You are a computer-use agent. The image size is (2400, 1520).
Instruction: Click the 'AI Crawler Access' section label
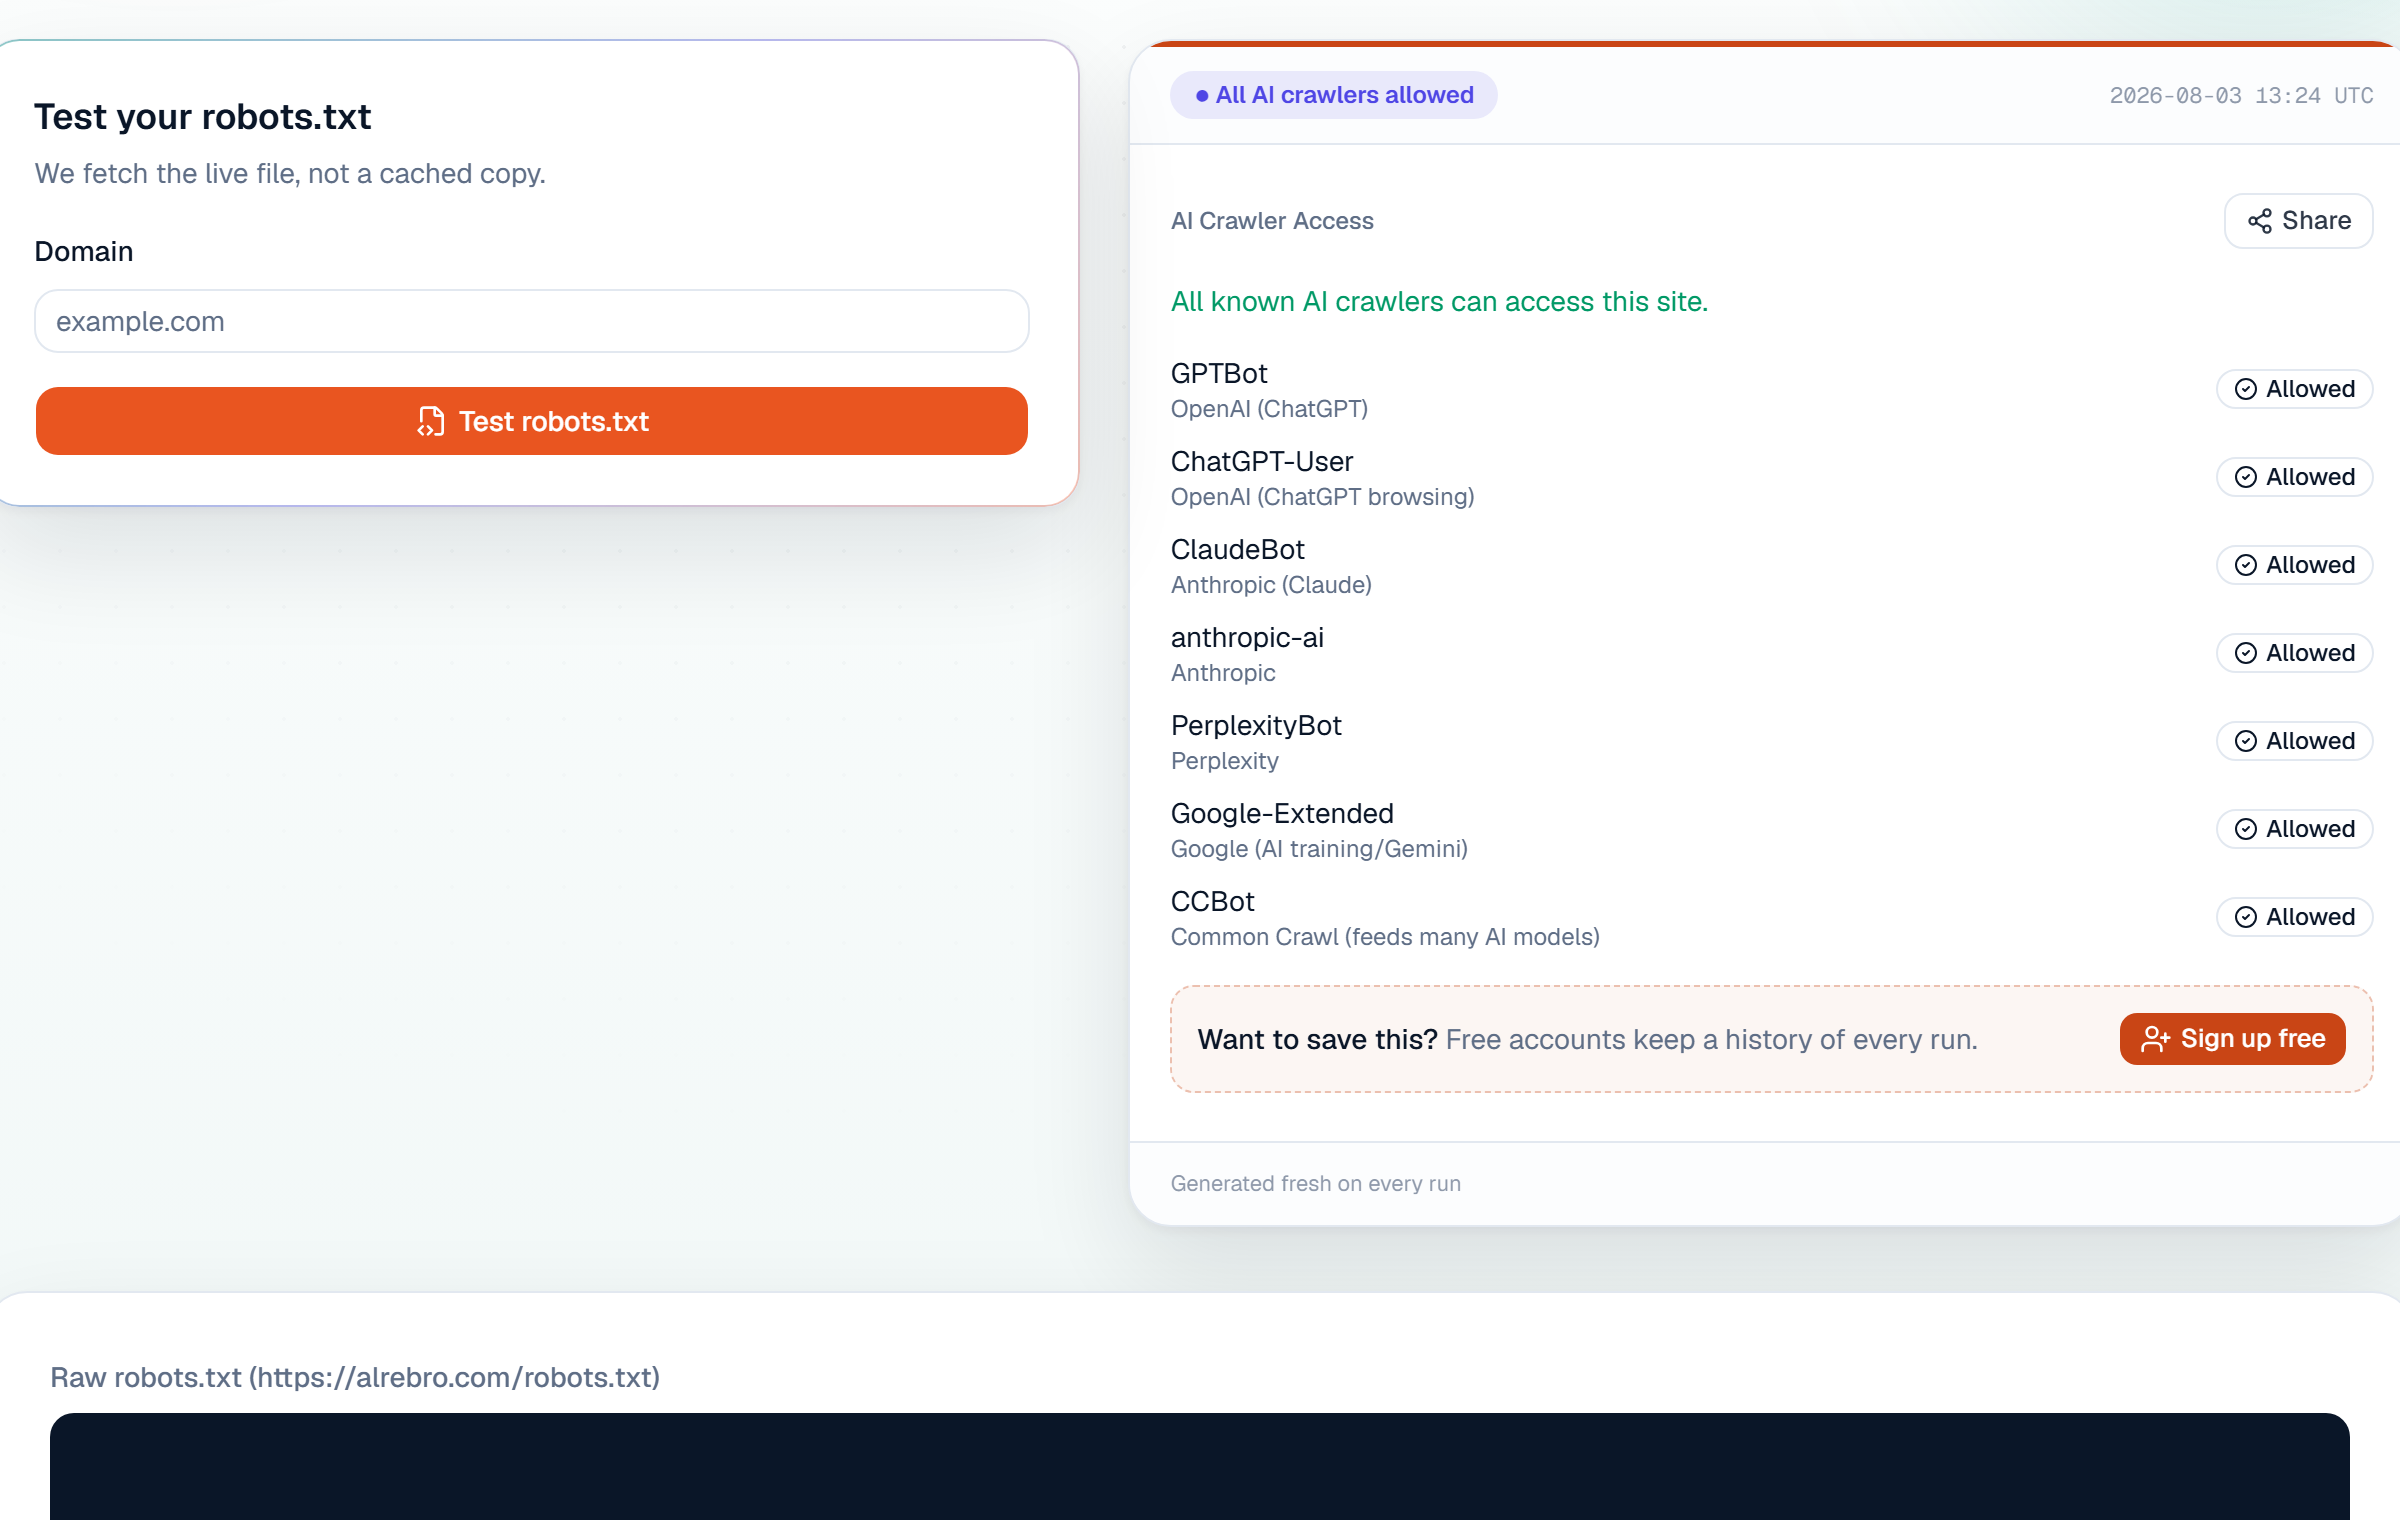(x=1272, y=221)
